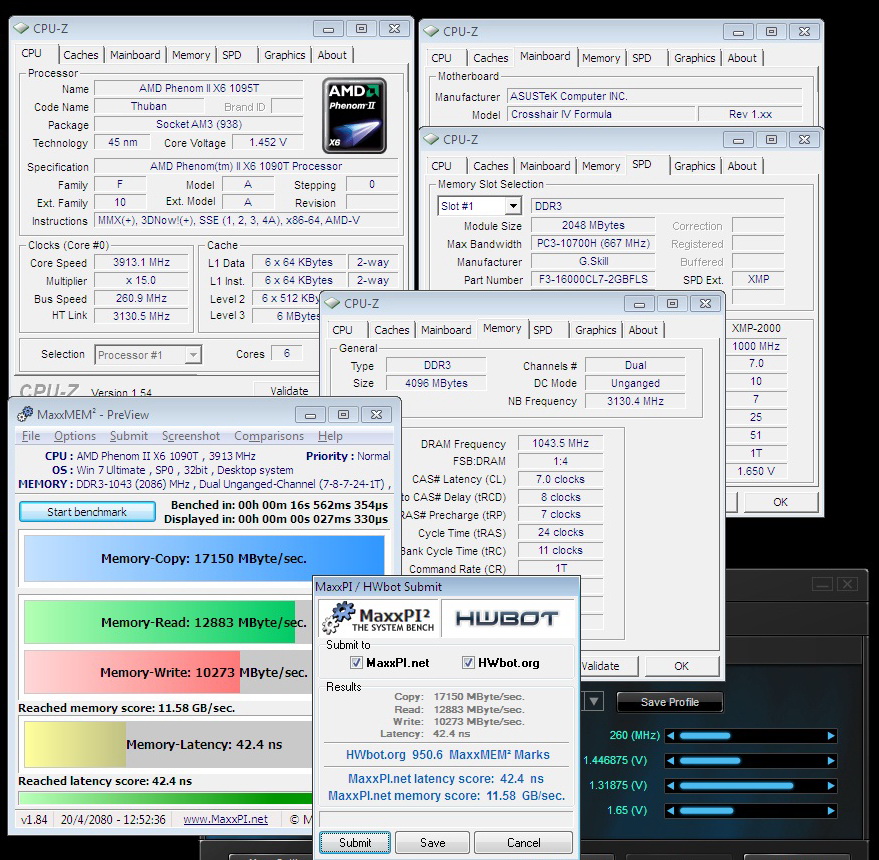This screenshot has width=879, height=860.
Task: Switch to Graphics tab in top-left CPU-Z window
Action: (x=285, y=55)
